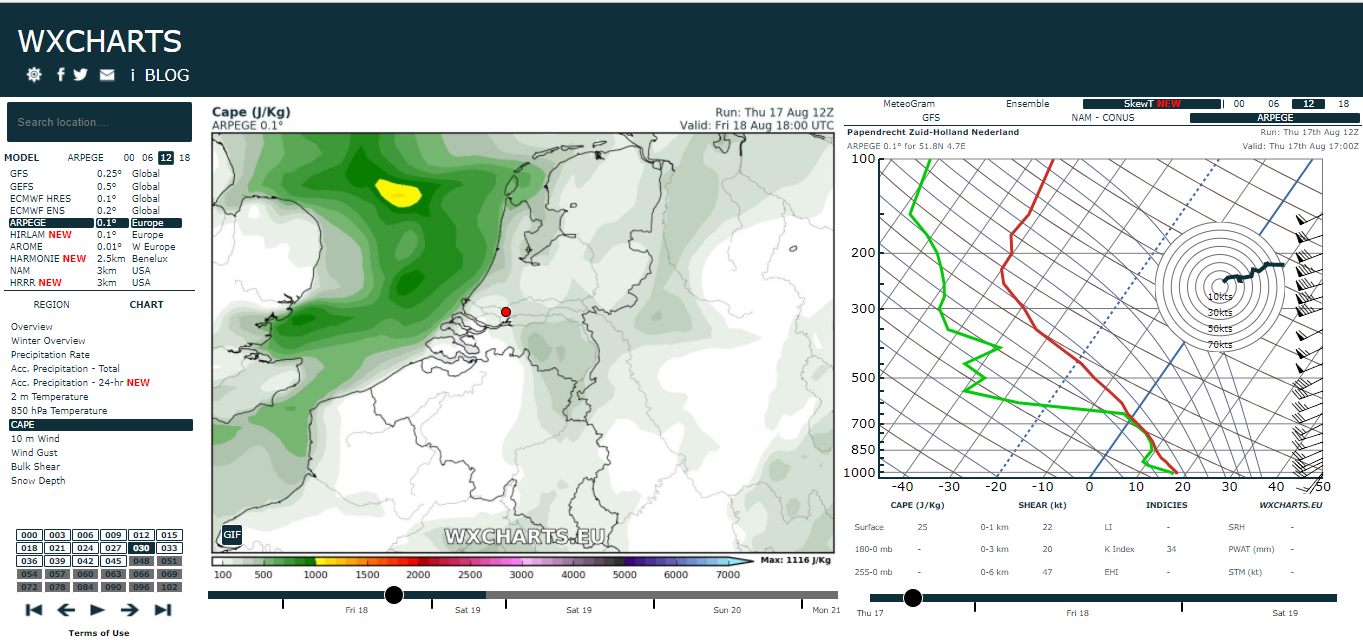Open the BLOG link
Image resolution: width=1363 pixels, height=641 pixels.
click(x=167, y=75)
